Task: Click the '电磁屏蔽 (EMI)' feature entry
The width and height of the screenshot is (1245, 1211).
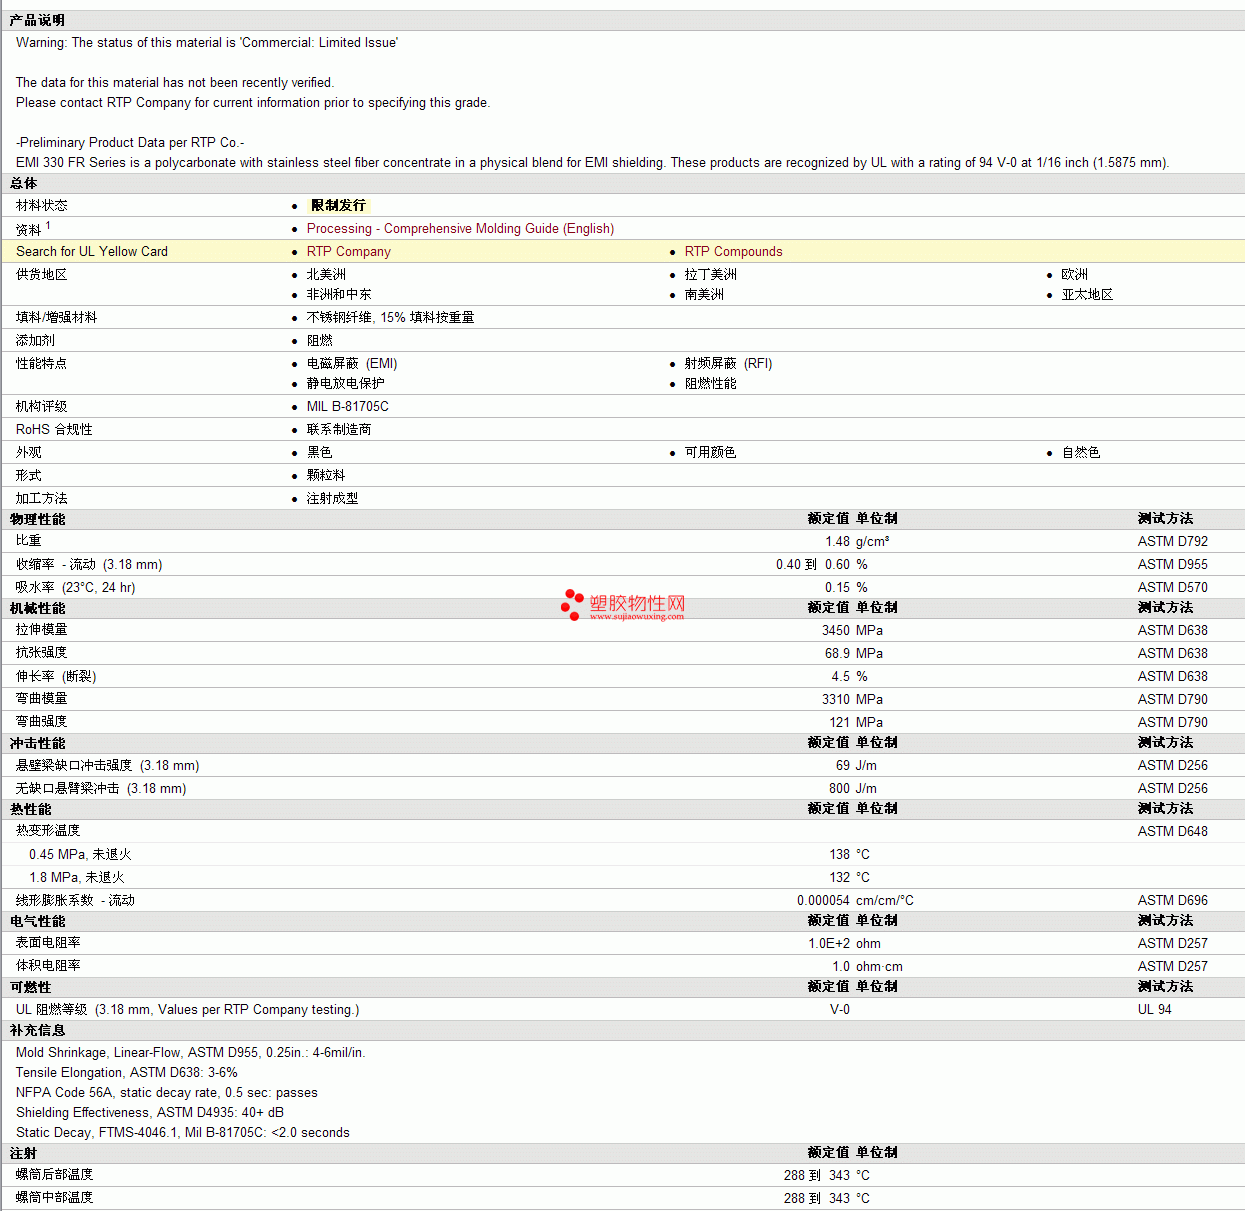Action: pyautogui.click(x=352, y=363)
